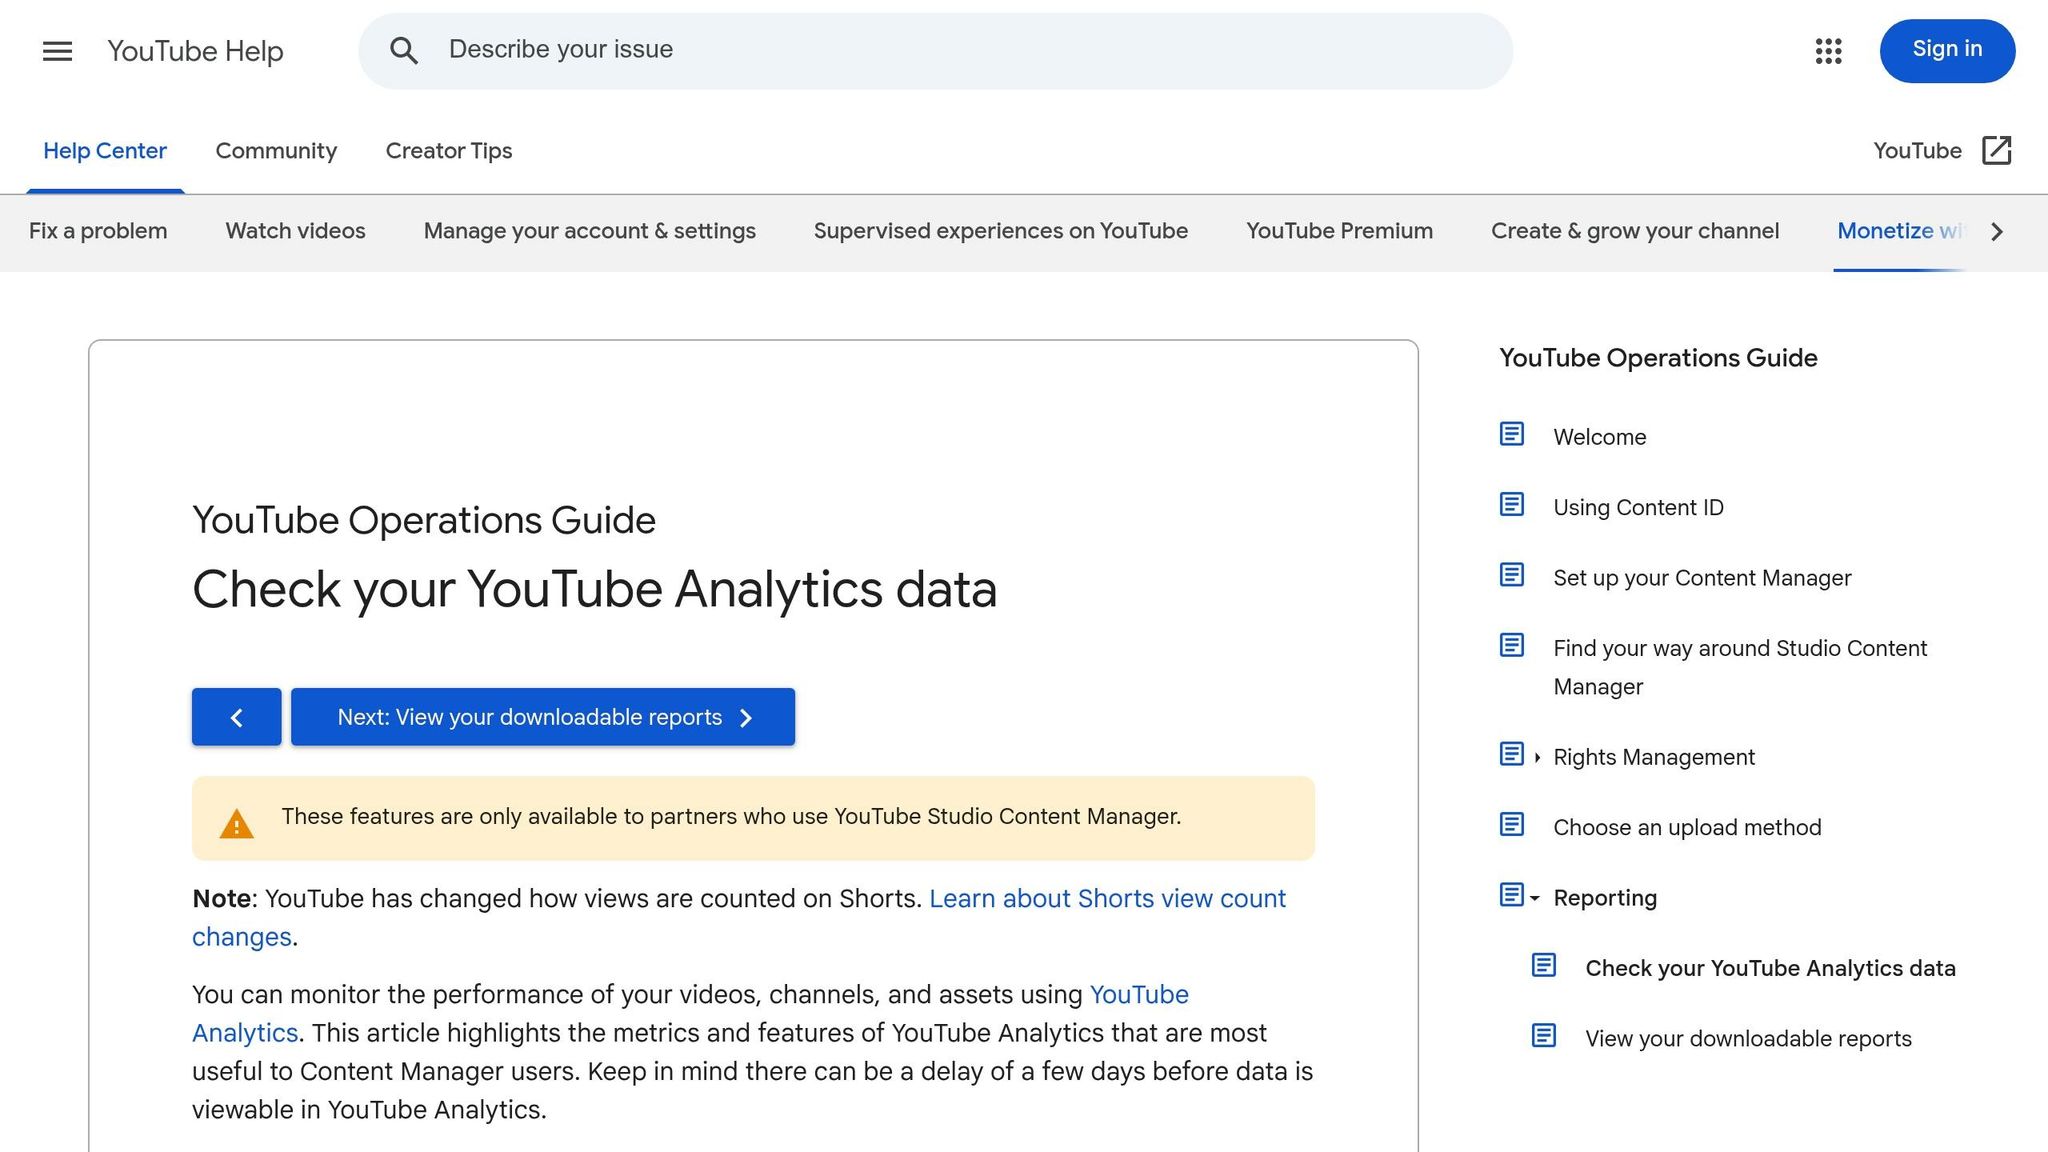This screenshot has width=2048, height=1152.
Task: Focus the Describe your issue search field
Action: 935,50
